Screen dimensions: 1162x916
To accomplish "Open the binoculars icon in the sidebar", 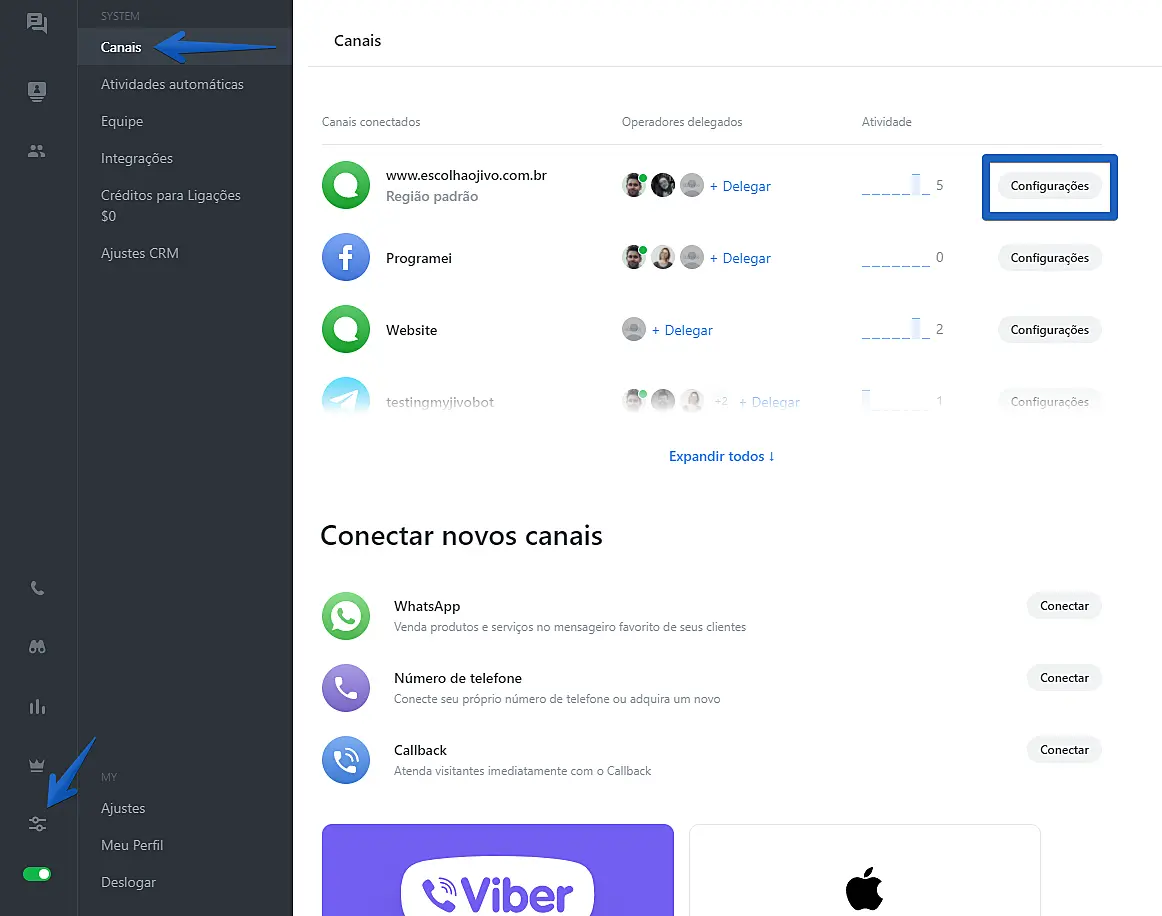I will coord(37,647).
